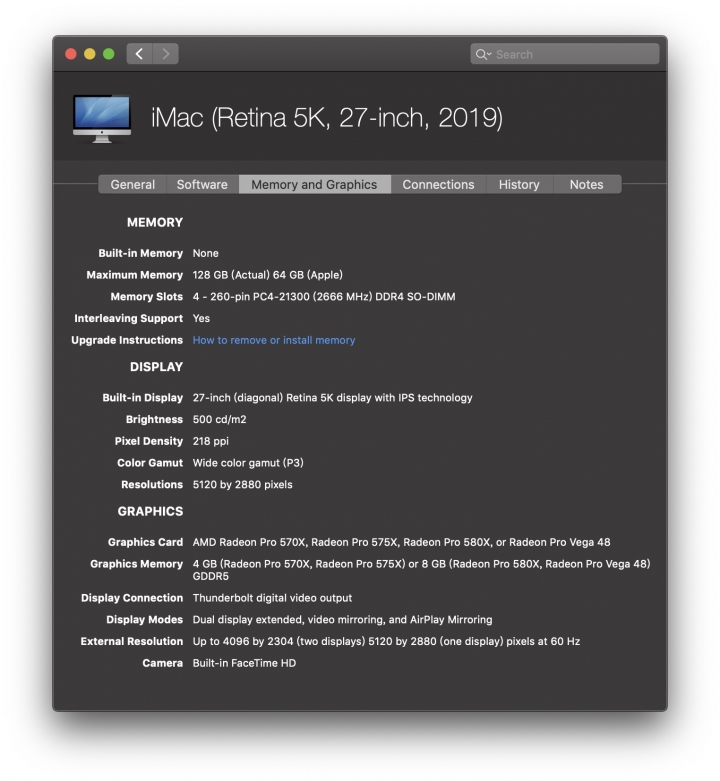Click the iMac computer image icon
720x781 pixels.
(102, 119)
